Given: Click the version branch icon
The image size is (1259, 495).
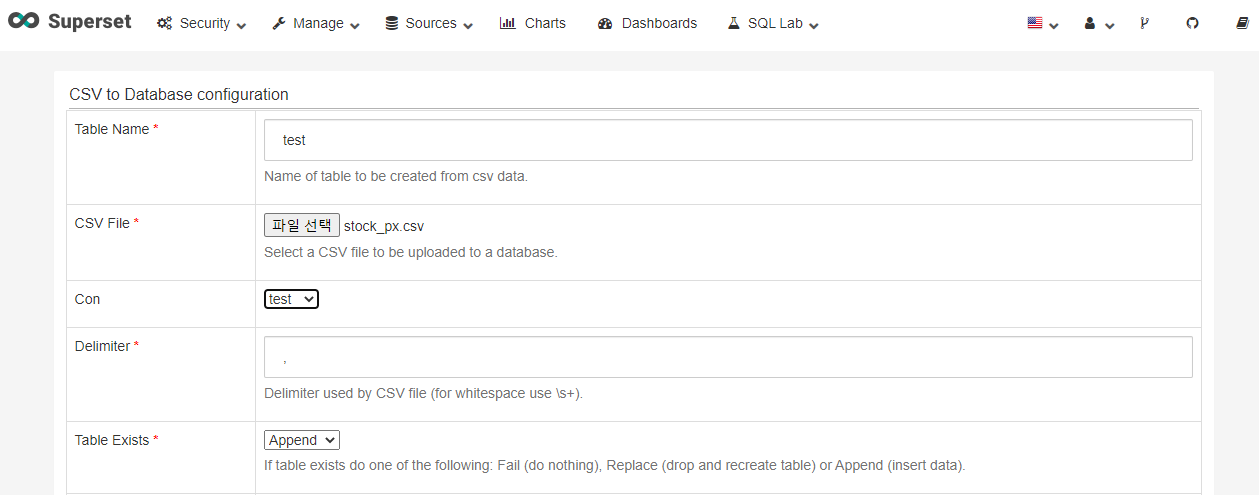Looking at the screenshot, I should (1144, 23).
